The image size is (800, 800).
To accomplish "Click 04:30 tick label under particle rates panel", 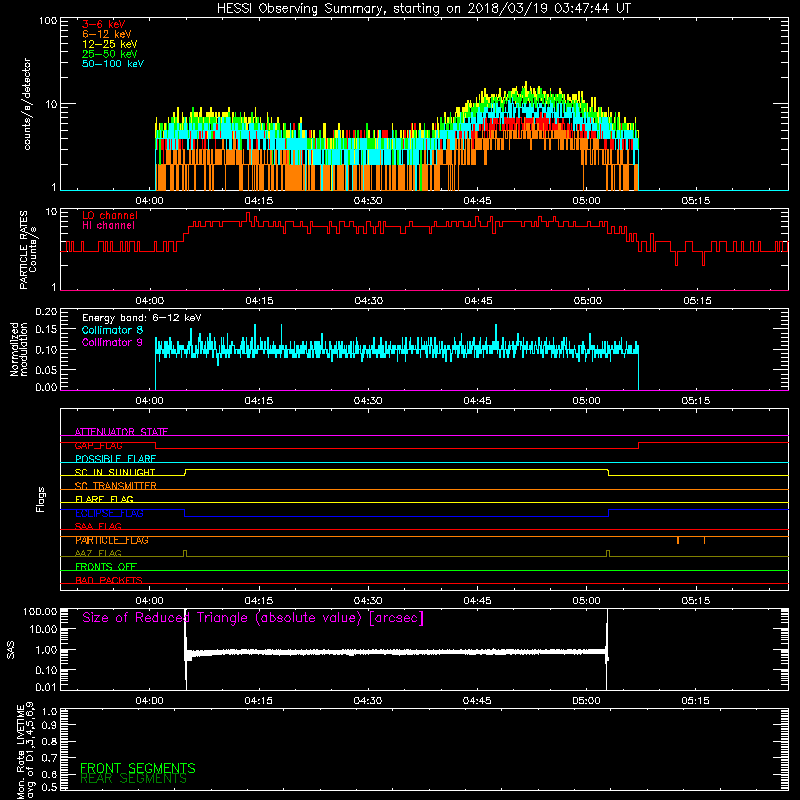I will [368, 301].
